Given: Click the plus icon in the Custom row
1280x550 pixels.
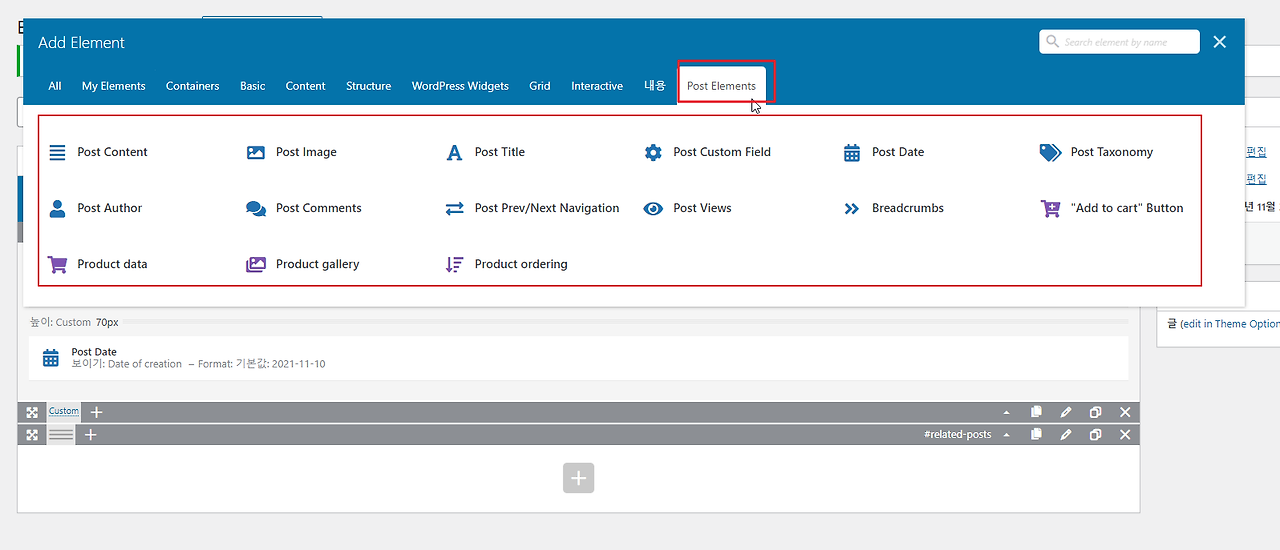Looking at the screenshot, I should click(x=97, y=412).
